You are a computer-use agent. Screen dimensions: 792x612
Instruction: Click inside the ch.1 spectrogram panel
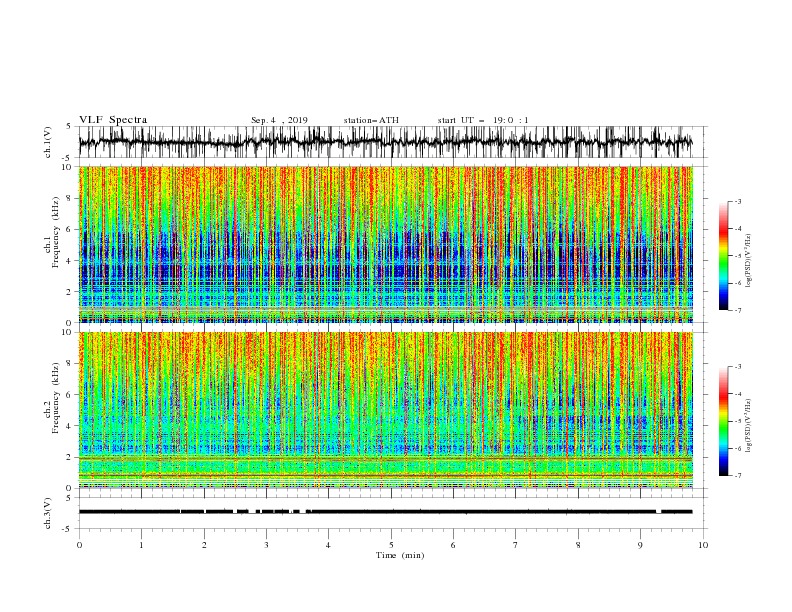point(386,244)
